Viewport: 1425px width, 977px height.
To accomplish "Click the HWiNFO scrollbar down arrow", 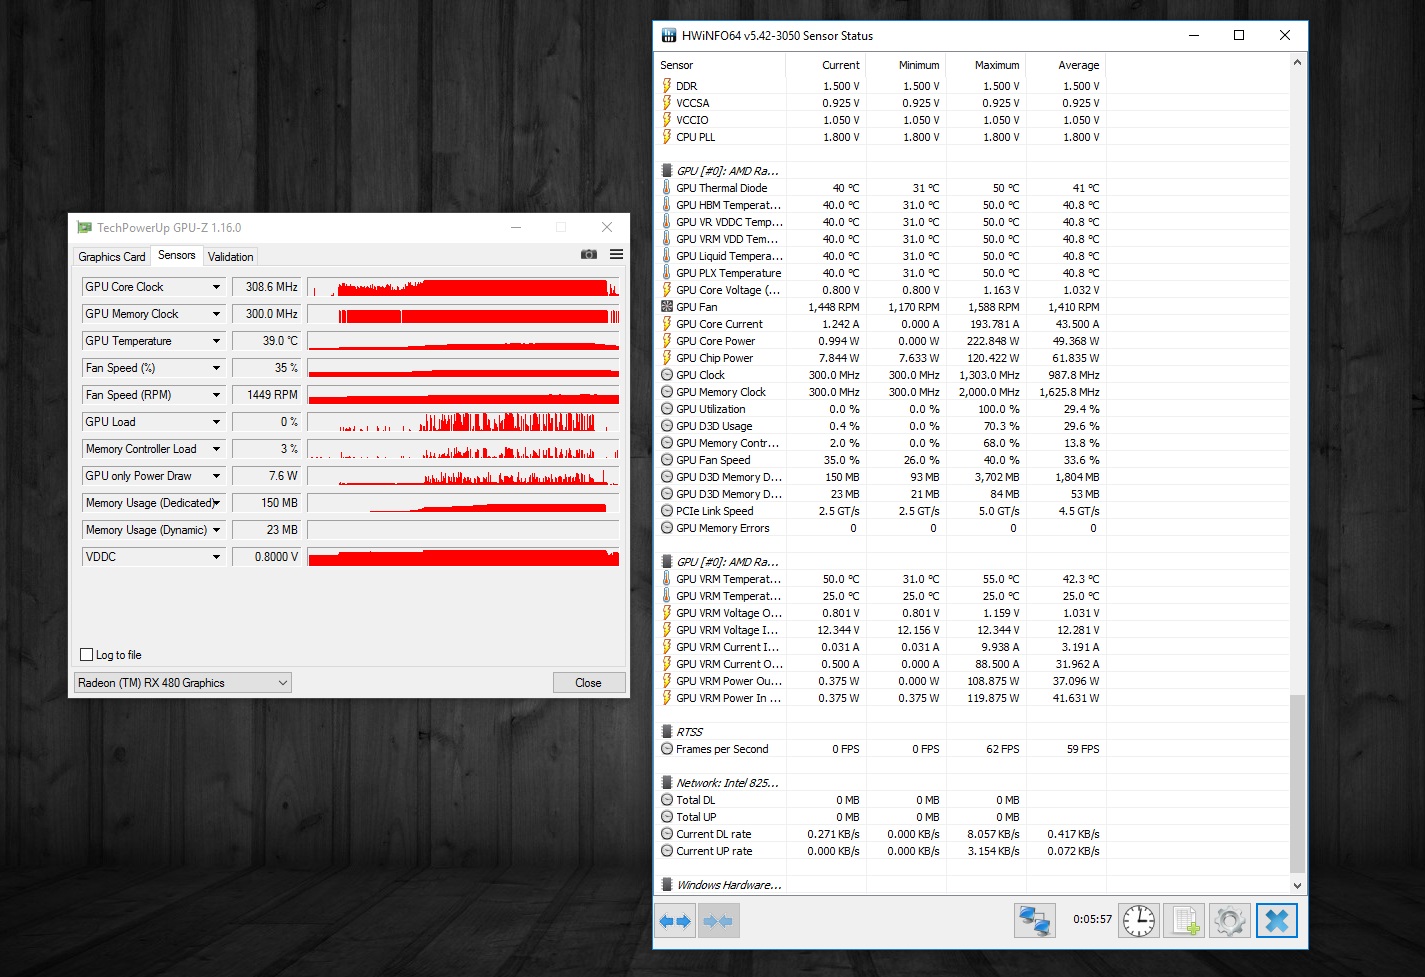I will coord(1297,885).
